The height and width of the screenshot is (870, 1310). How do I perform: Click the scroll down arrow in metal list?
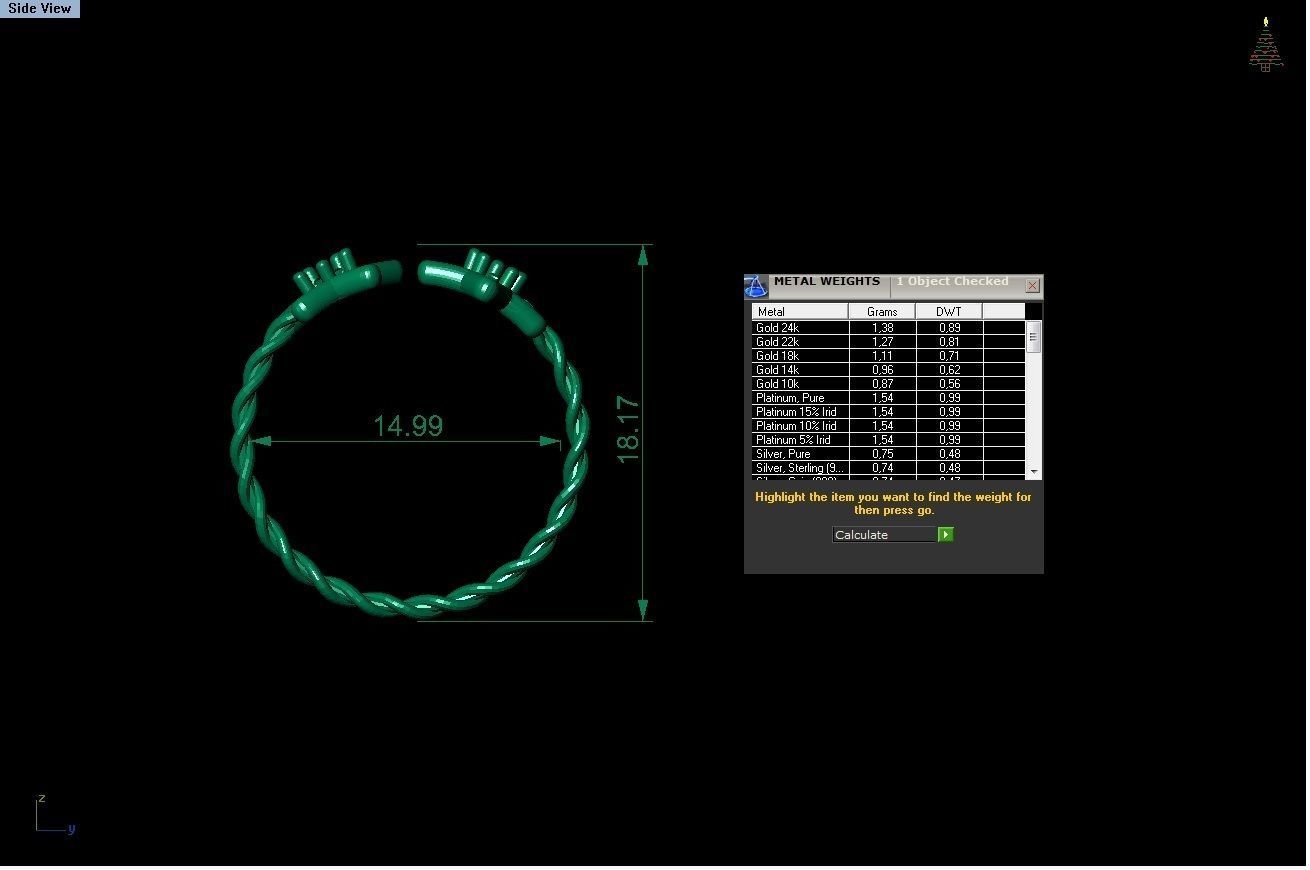pyautogui.click(x=1034, y=471)
